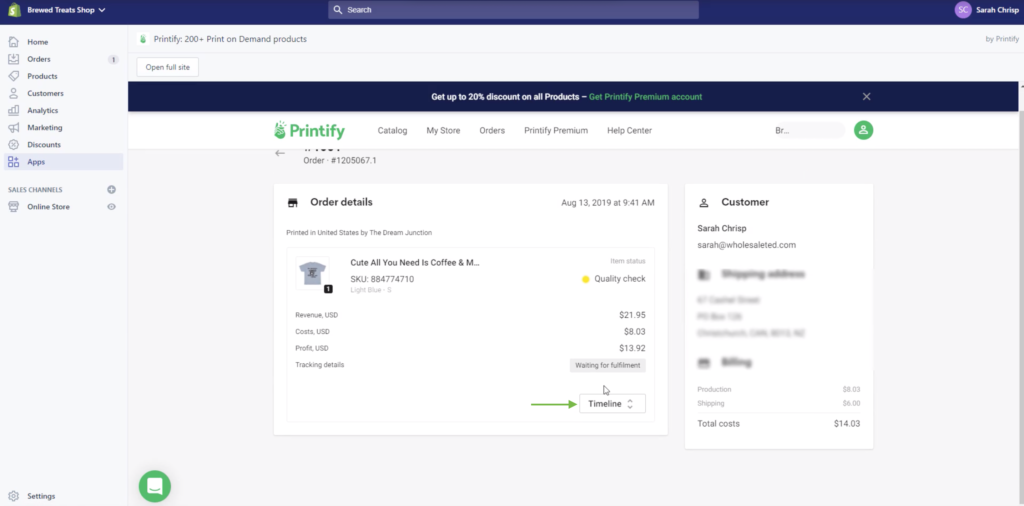The width and height of the screenshot is (1024, 506).
Task: Click the SKU: 884774710 text
Action: click(382, 279)
